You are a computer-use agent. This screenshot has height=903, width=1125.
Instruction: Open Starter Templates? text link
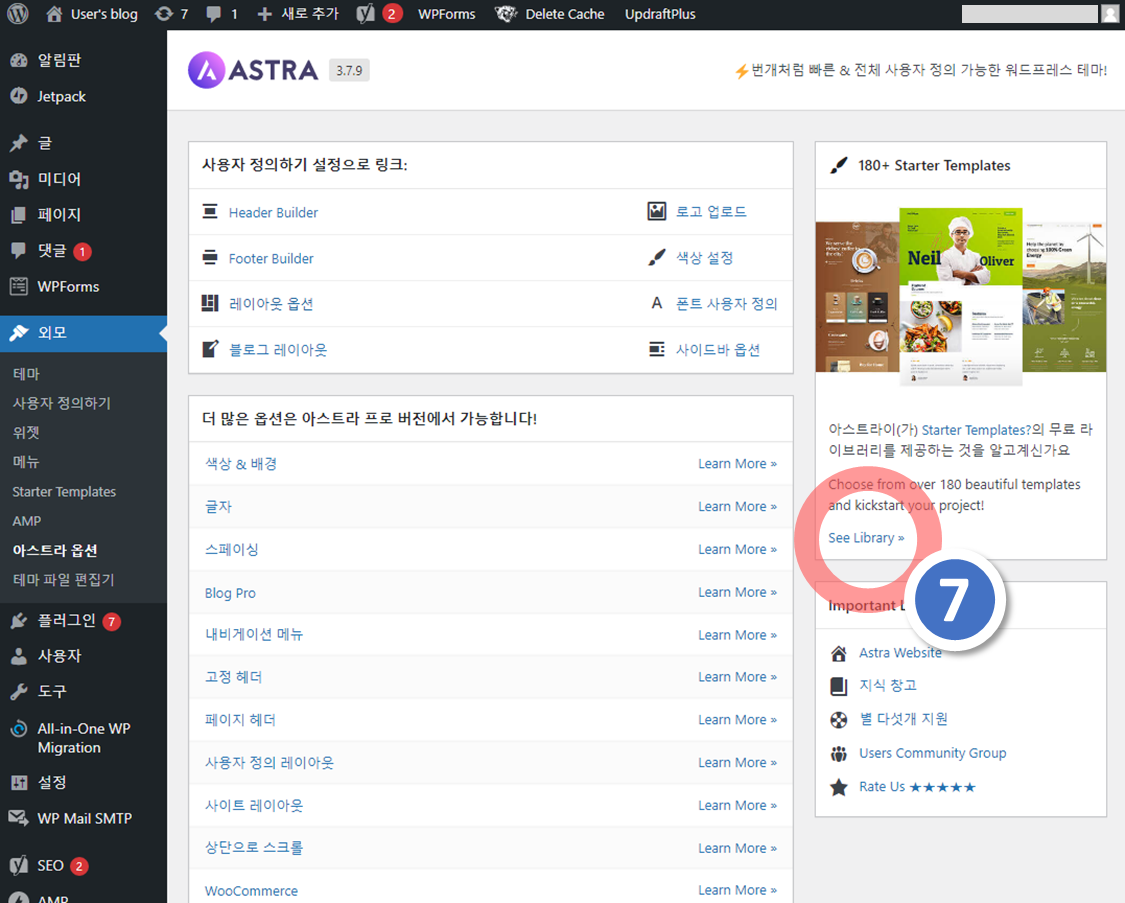coord(976,430)
